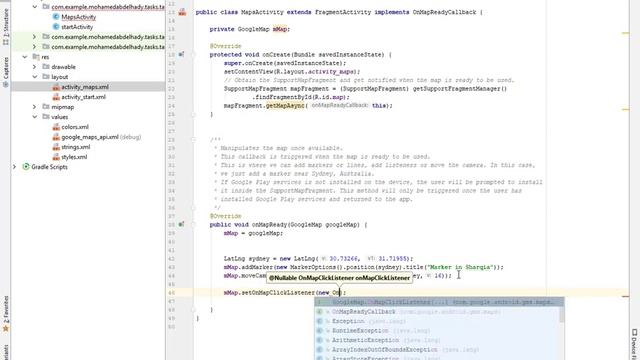Image resolution: width=640 pixels, height=360 pixels.
Task: Click getMapAsync highlighted method call
Action: (285, 105)
